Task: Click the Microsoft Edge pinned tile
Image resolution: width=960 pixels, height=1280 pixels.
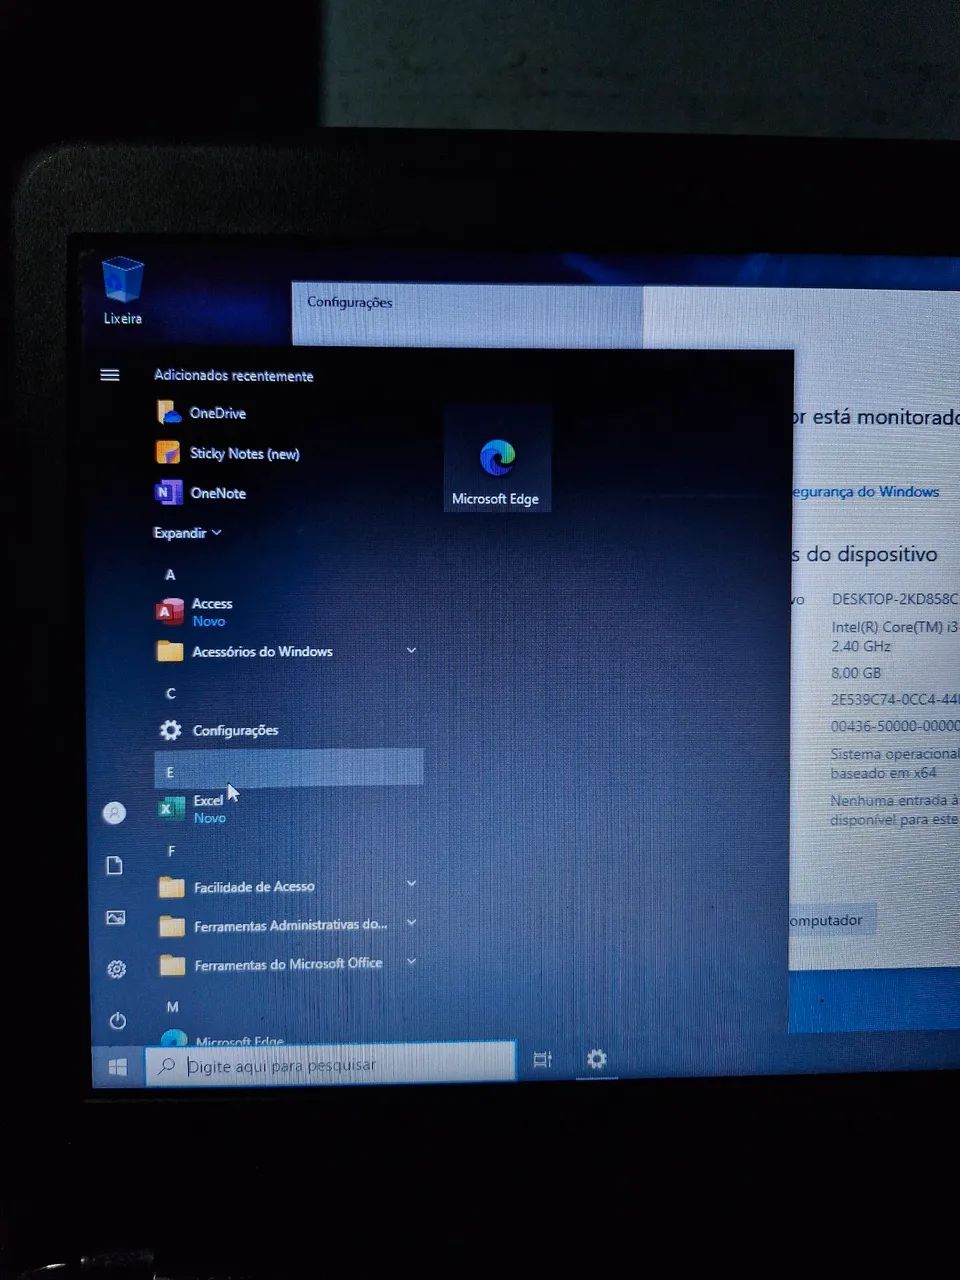Action: (x=496, y=459)
